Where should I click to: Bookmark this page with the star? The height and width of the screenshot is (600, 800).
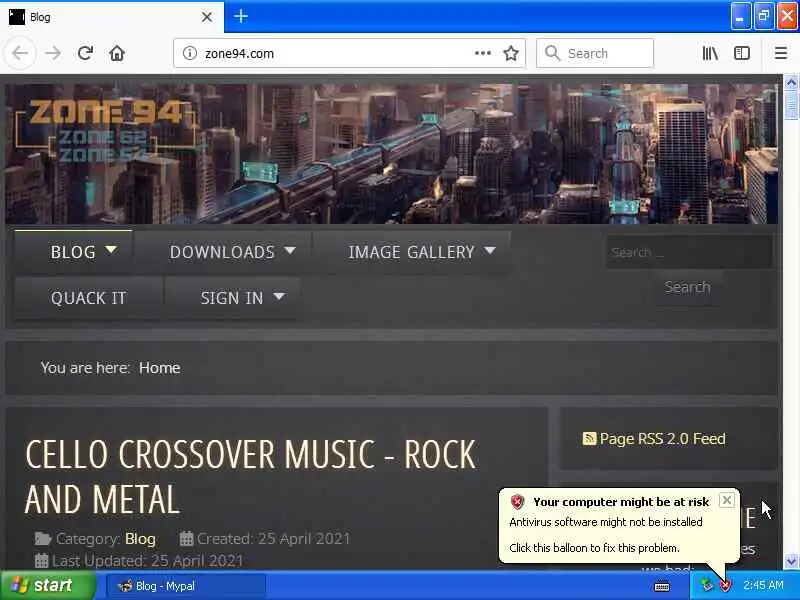point(511,53)
